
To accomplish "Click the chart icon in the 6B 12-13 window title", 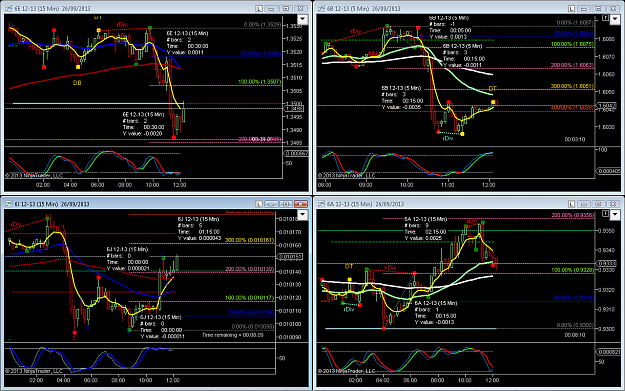I will pyautogui.click(x=320, y=8).
